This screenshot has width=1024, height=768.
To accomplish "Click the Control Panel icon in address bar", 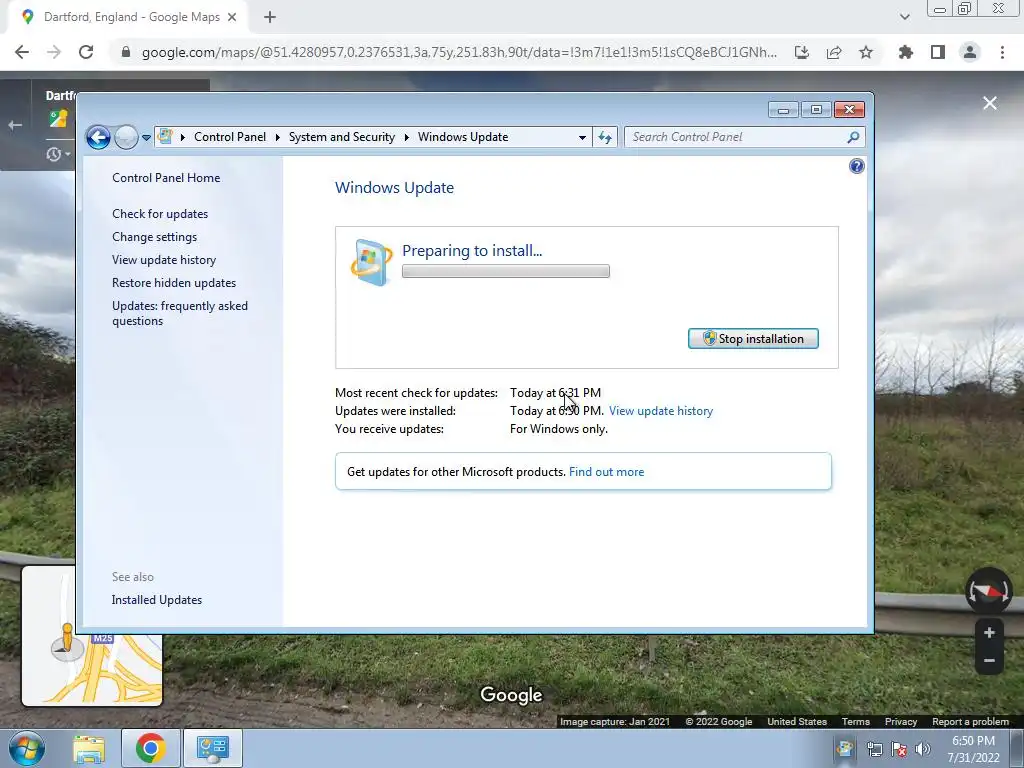I will coord(165,136).
